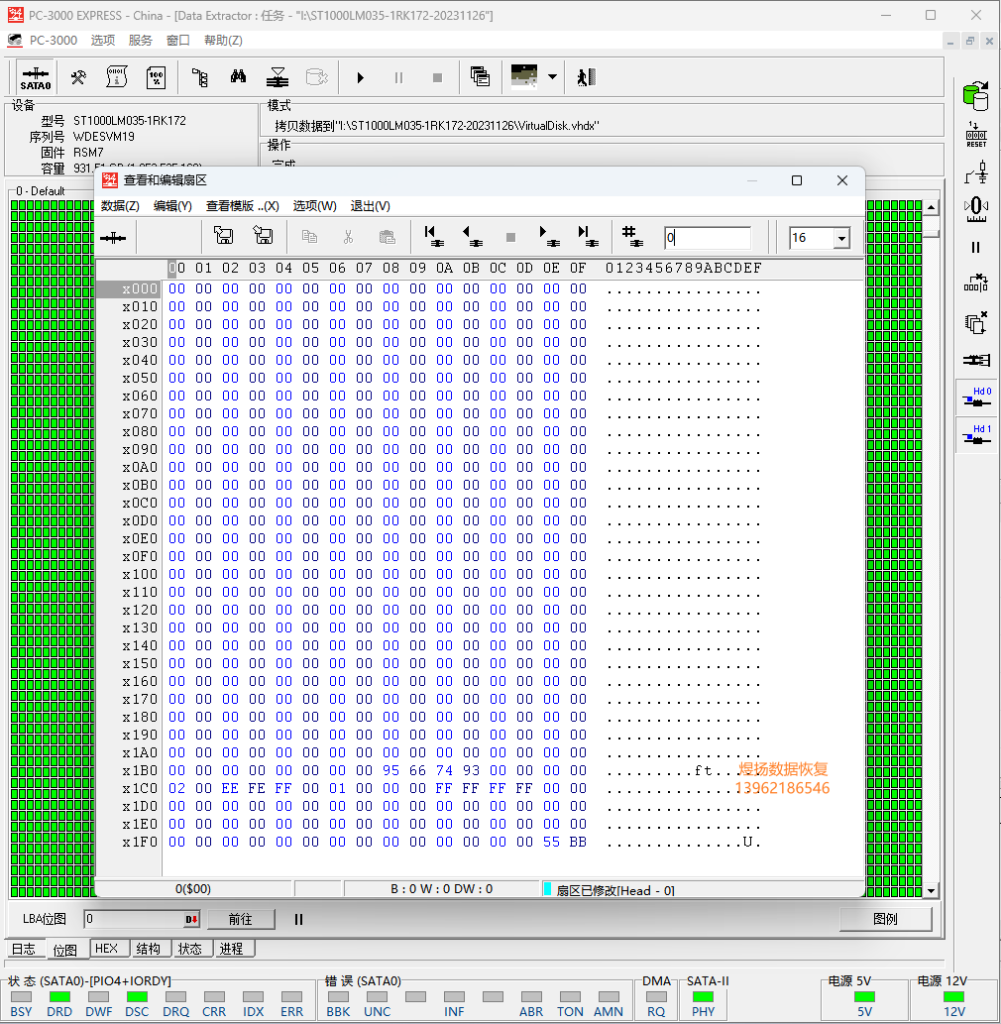Click the pause icon in right sidebar
Viewport: 1001px width, 1024px height.
[x=976, y=248]
